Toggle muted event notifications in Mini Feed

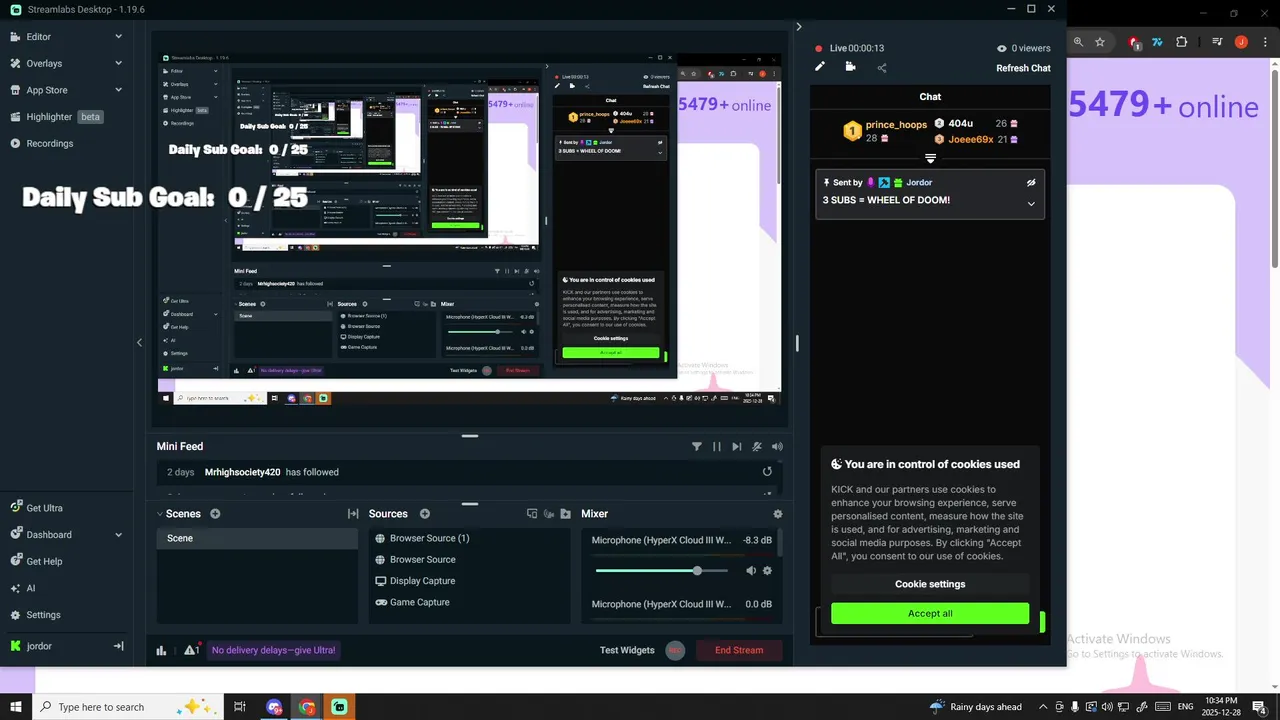pos(757,447)
